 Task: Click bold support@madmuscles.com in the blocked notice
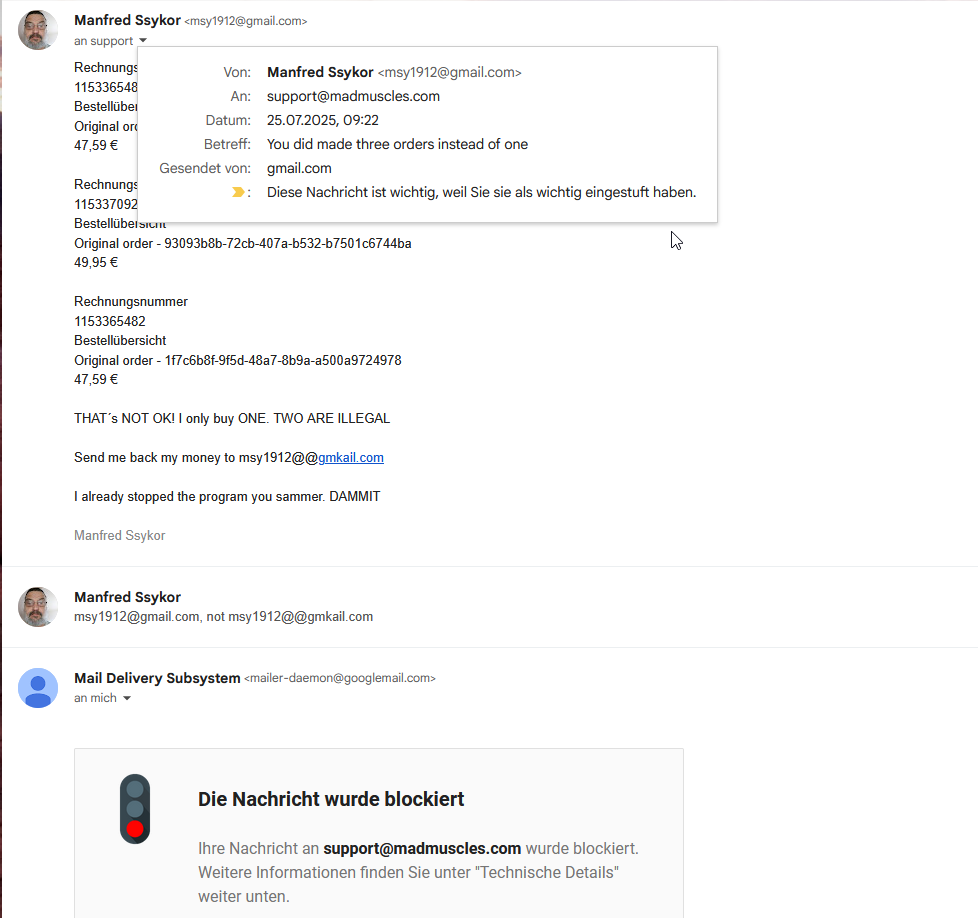coord(422,848)
